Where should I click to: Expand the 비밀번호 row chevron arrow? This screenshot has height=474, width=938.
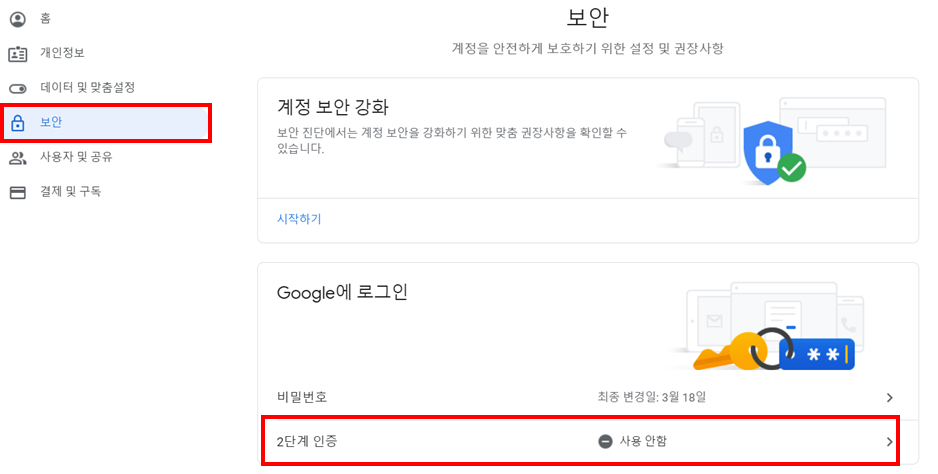[889, 397]
